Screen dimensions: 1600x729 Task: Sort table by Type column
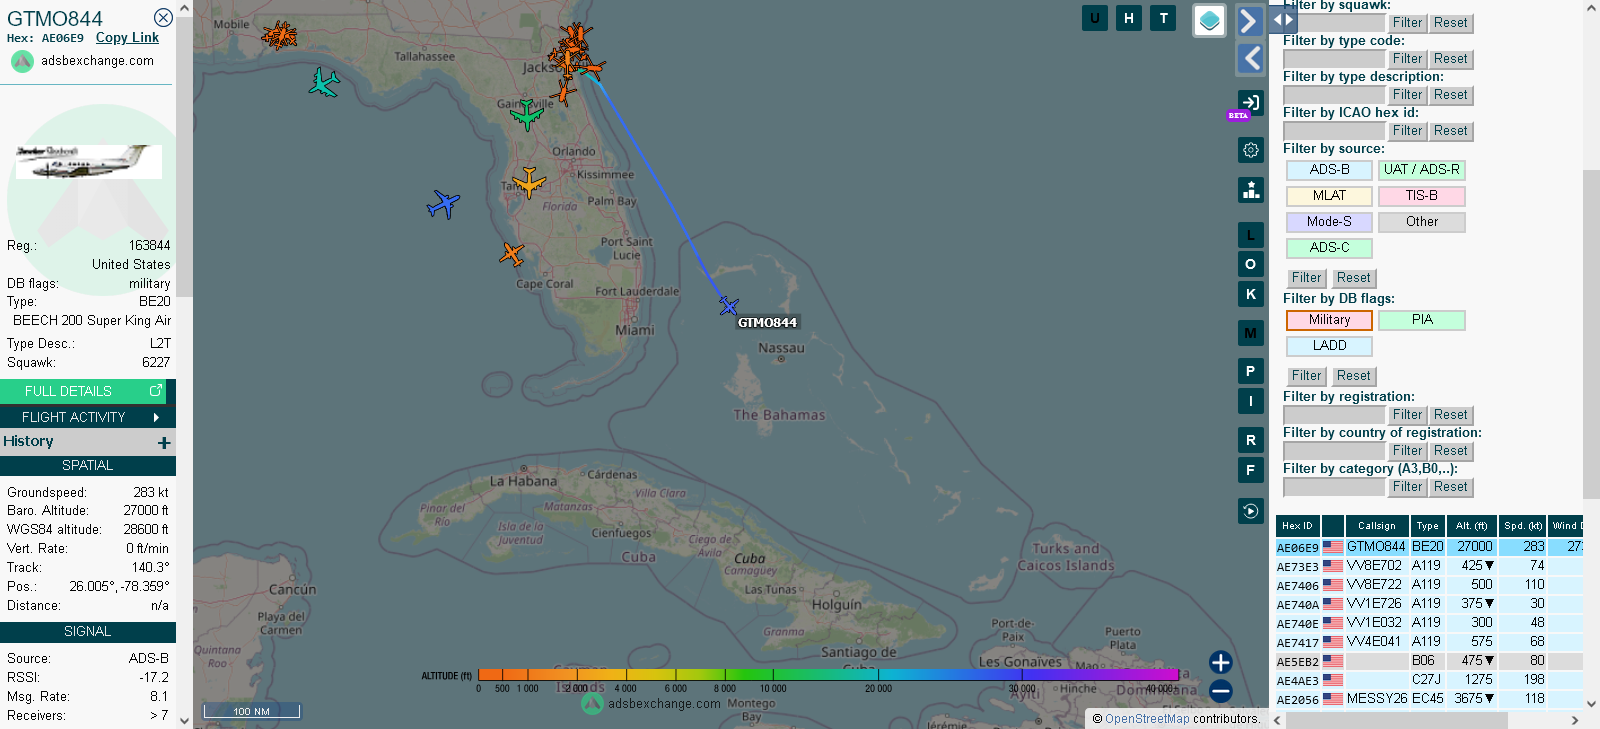[1428, 526]
